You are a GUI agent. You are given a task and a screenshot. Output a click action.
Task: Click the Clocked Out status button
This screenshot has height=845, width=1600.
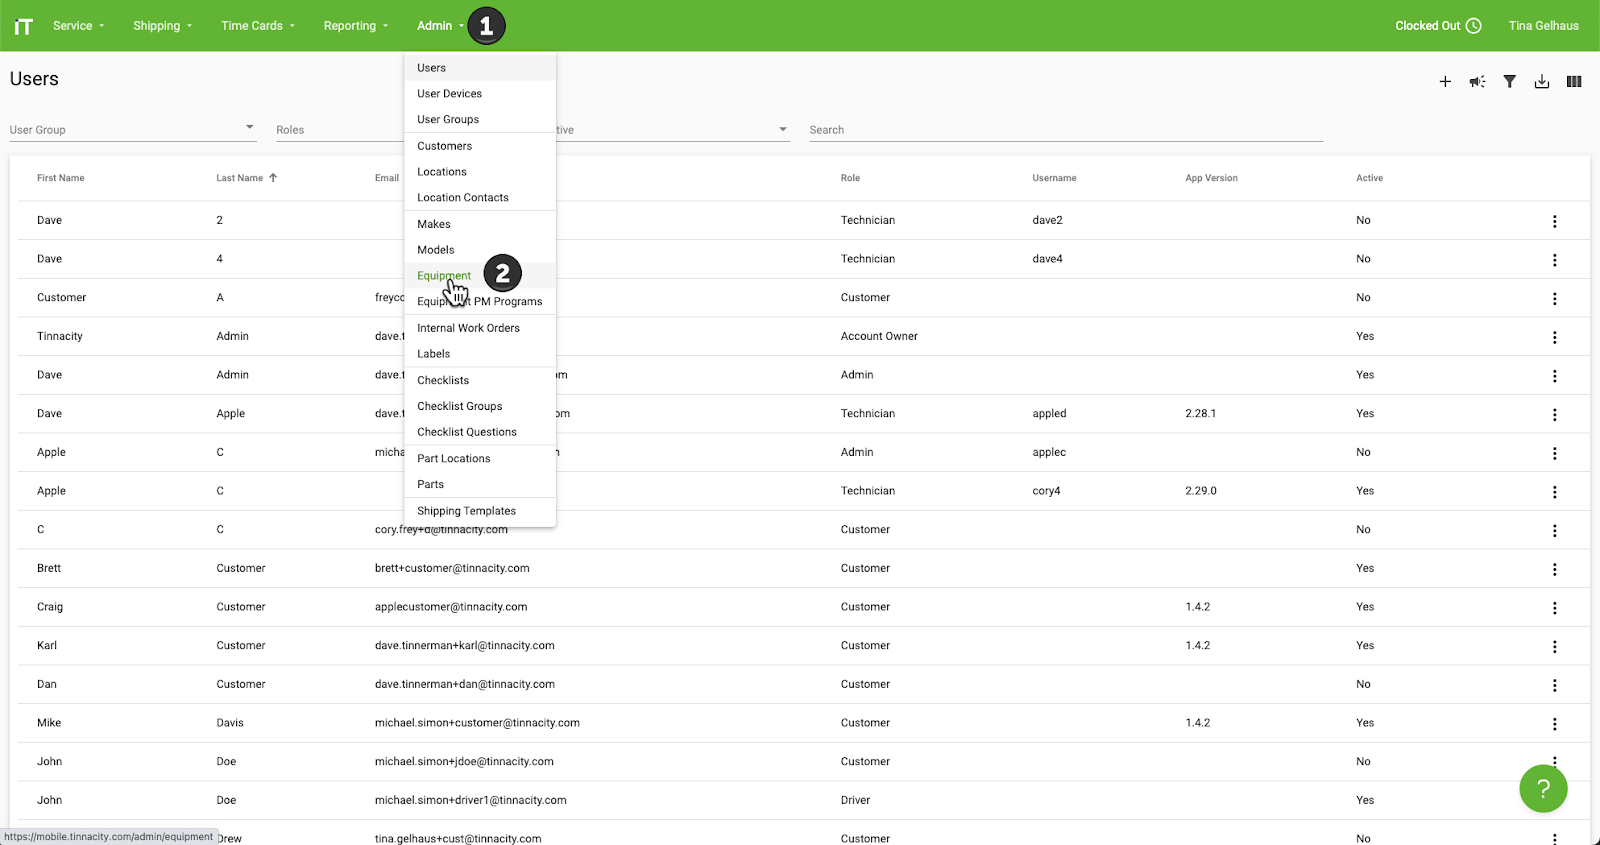[1438, 26]
